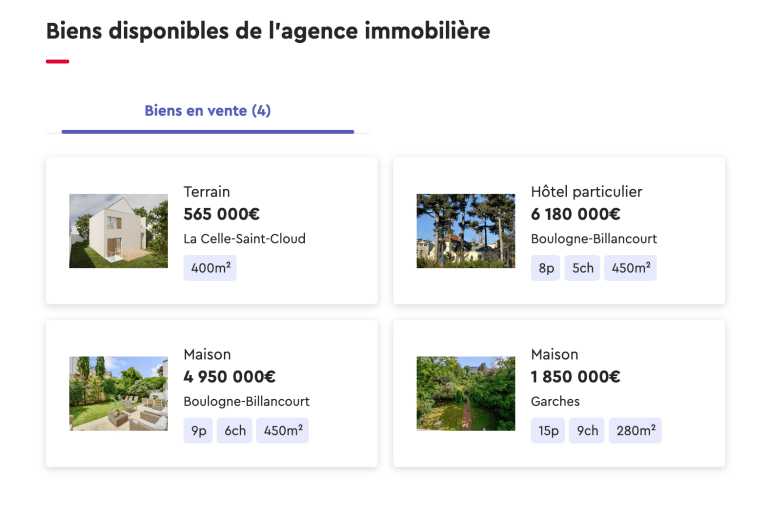Viewport: 768px width, 505px height.
Task: Click the 8p rooms tag
Action: [546, 268]
